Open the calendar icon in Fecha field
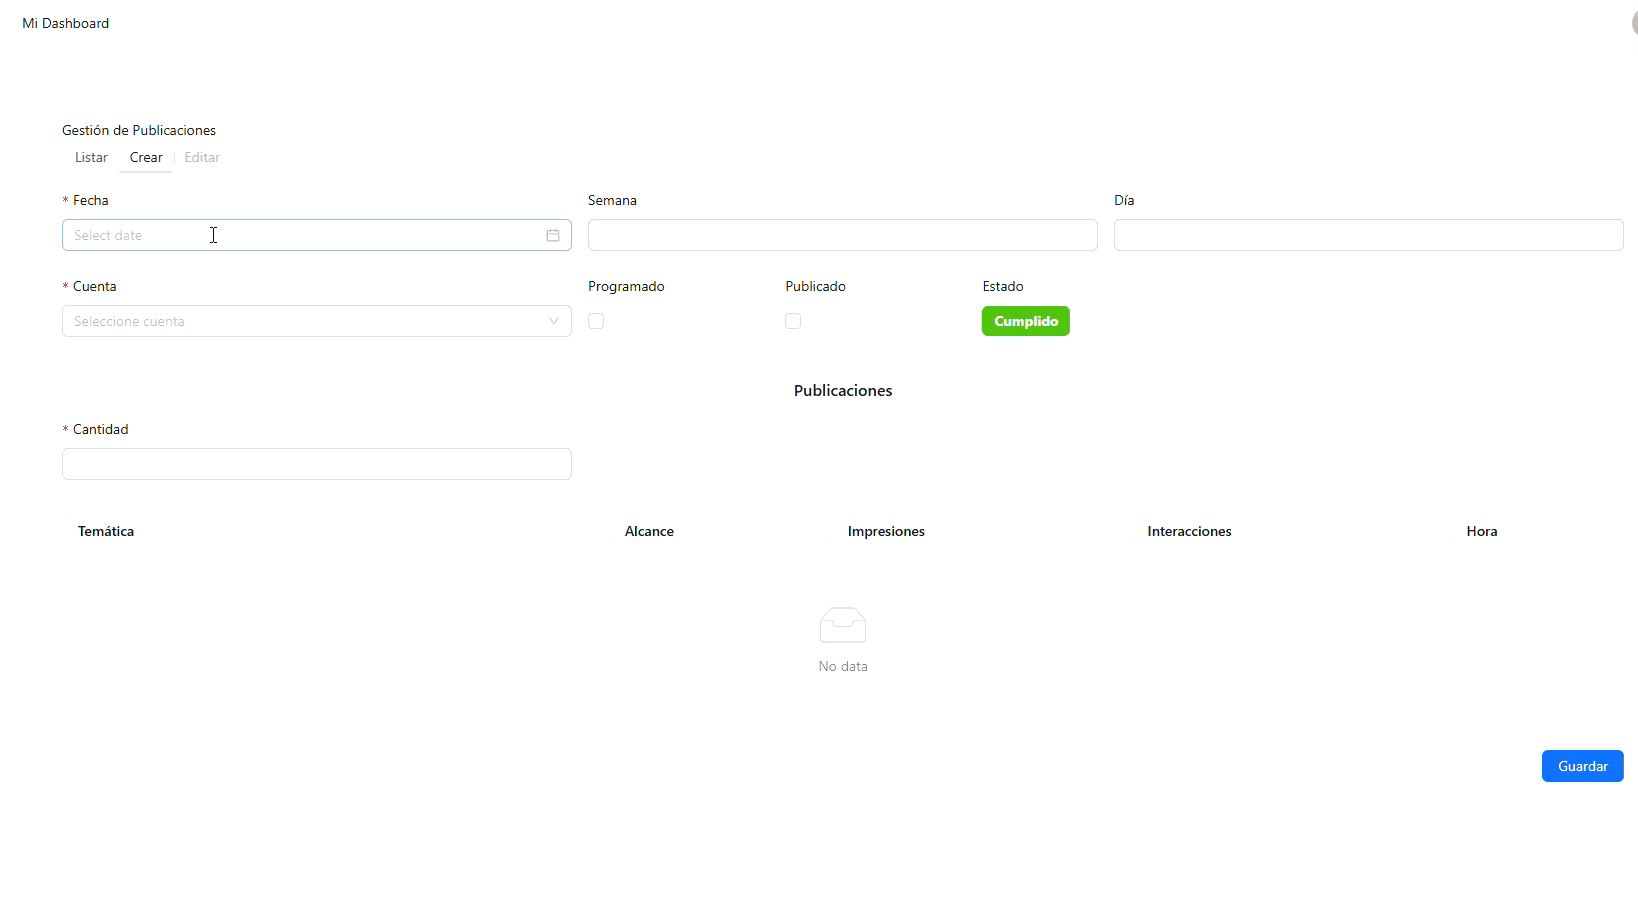 coord(553,235)
